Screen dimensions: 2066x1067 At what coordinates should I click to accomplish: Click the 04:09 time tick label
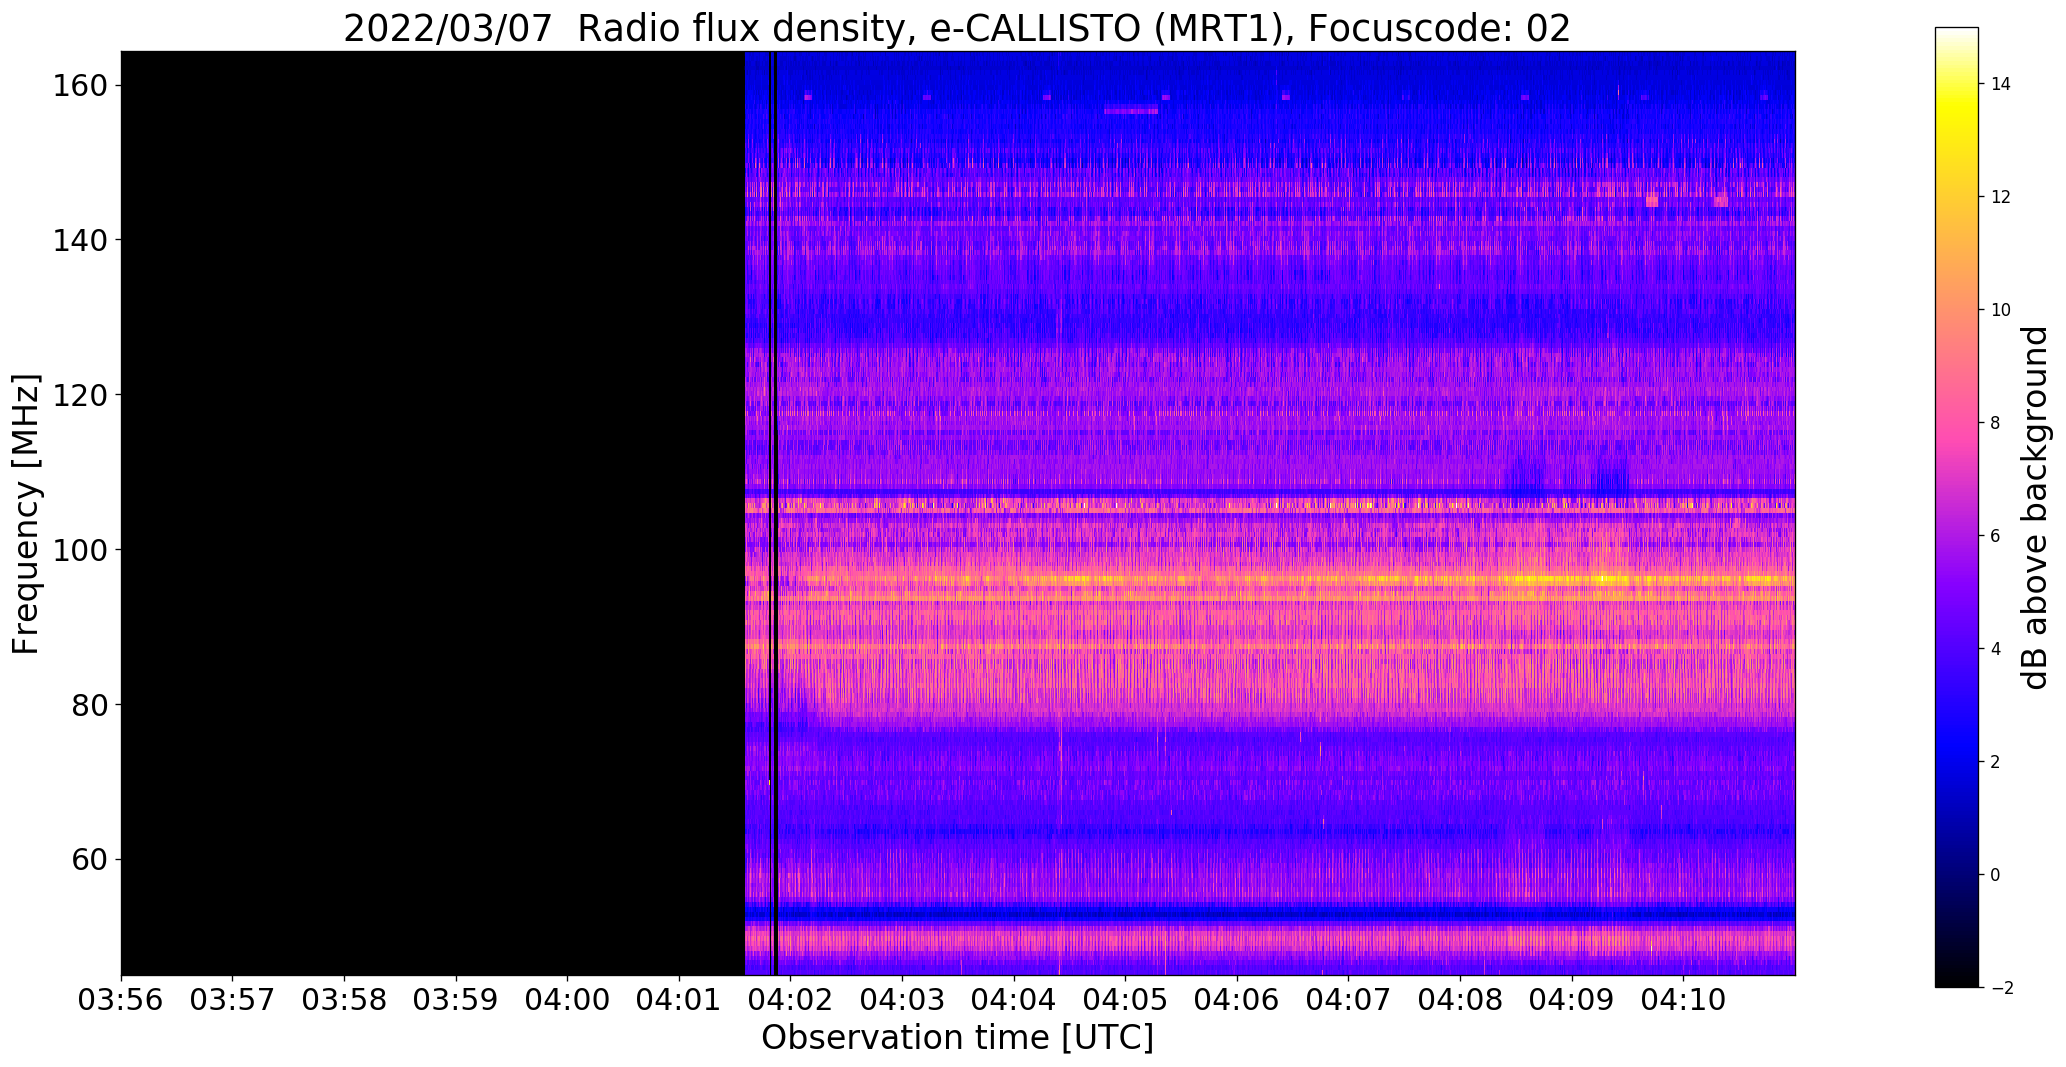(1572, 999)
